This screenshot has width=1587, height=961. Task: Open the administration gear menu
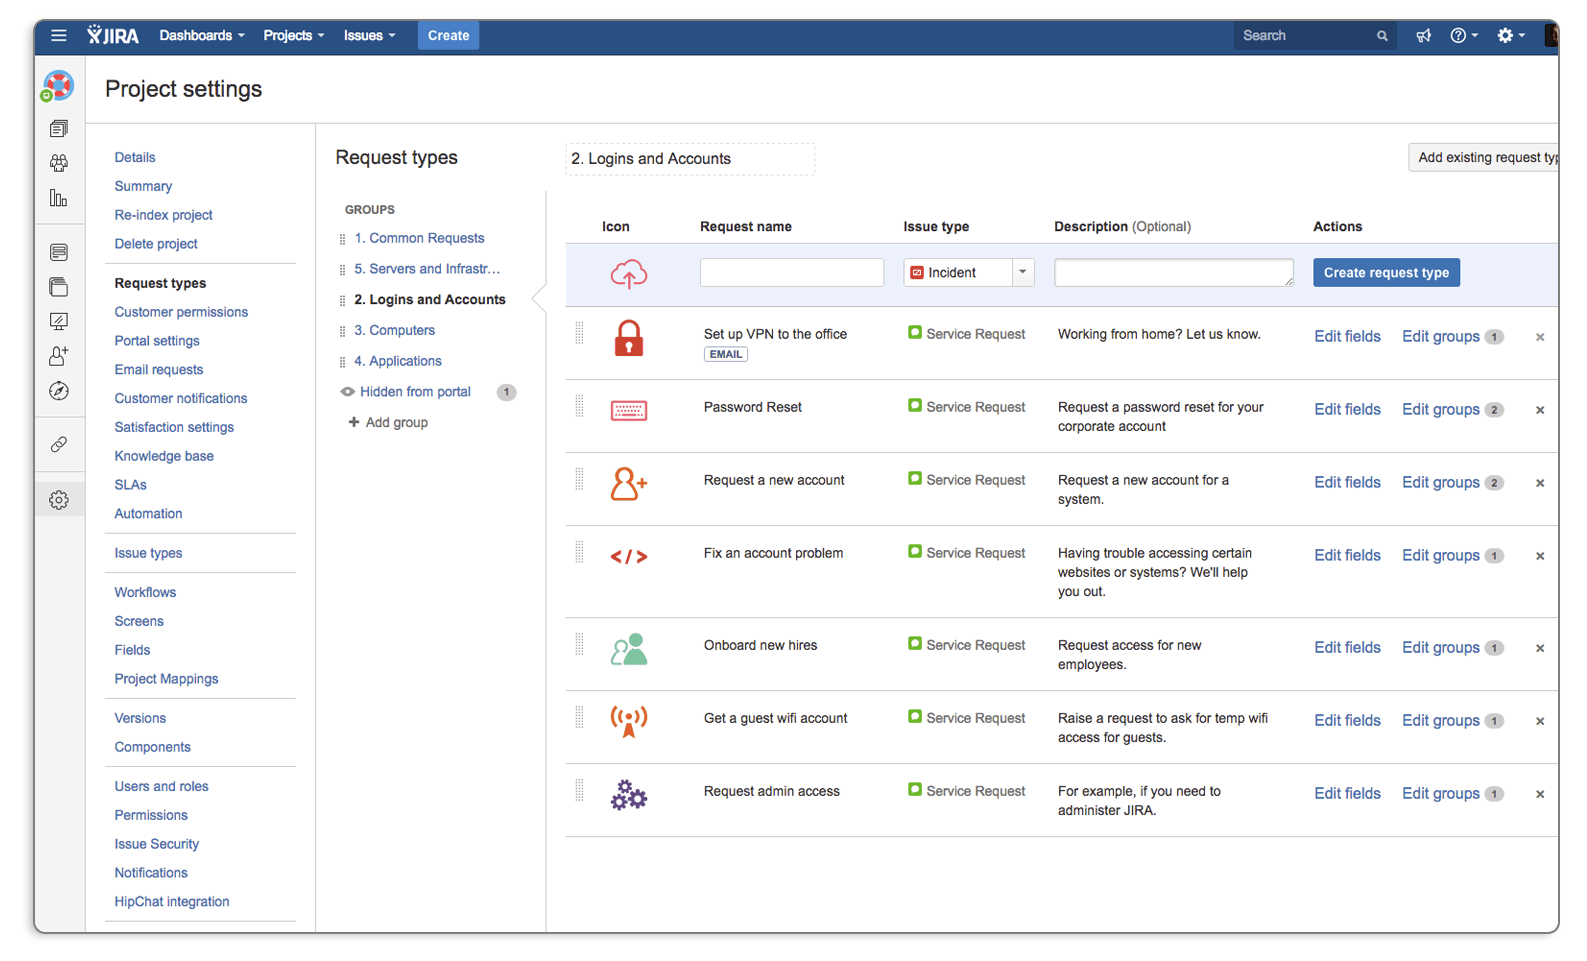click(1511, 36)
